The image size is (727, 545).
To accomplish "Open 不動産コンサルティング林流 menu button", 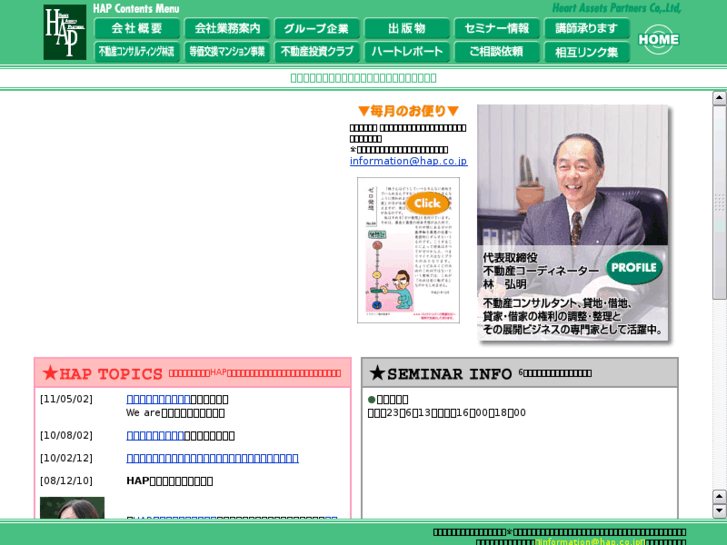I will tap(137, 51).
